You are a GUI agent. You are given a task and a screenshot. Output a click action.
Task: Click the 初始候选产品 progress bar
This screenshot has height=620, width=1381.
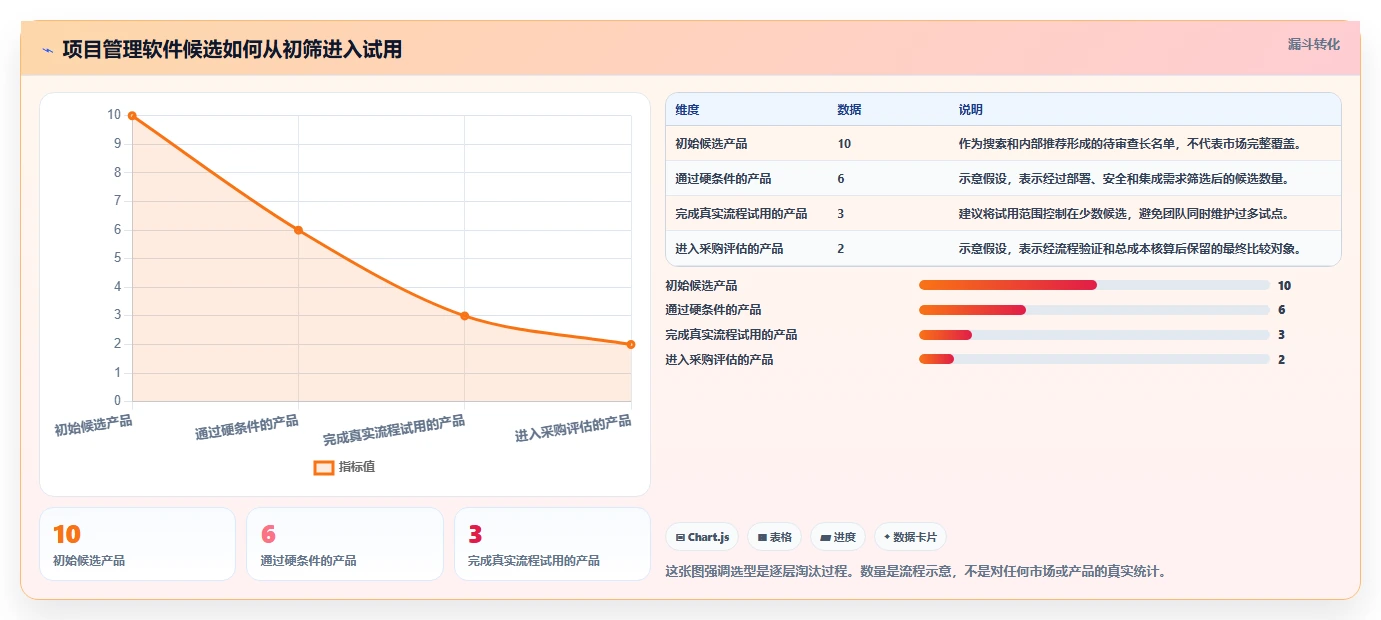click(1094, 285)
